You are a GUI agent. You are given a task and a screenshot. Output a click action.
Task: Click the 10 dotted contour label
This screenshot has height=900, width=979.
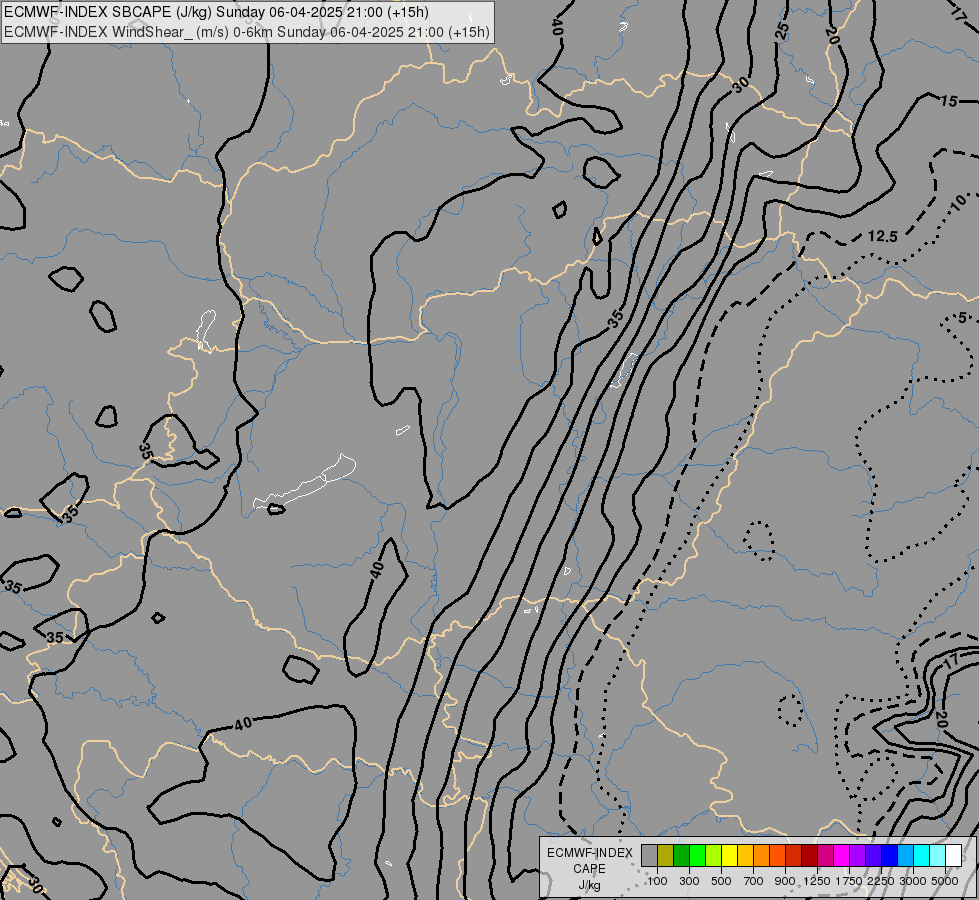tap(959, 203)
